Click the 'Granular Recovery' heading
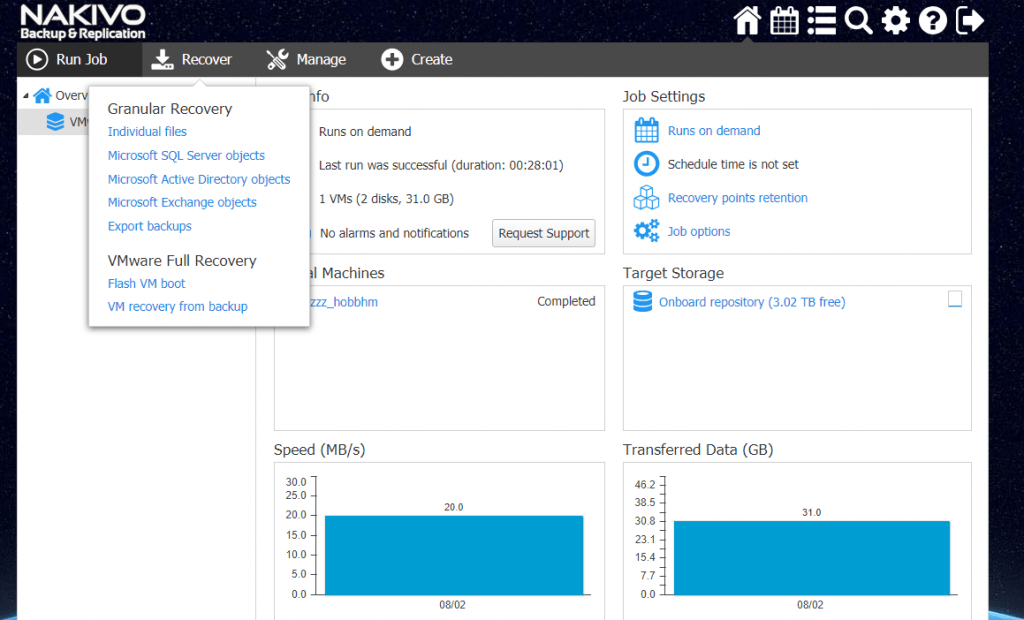The image size is (1024, 620). click(x=170, y=108)
